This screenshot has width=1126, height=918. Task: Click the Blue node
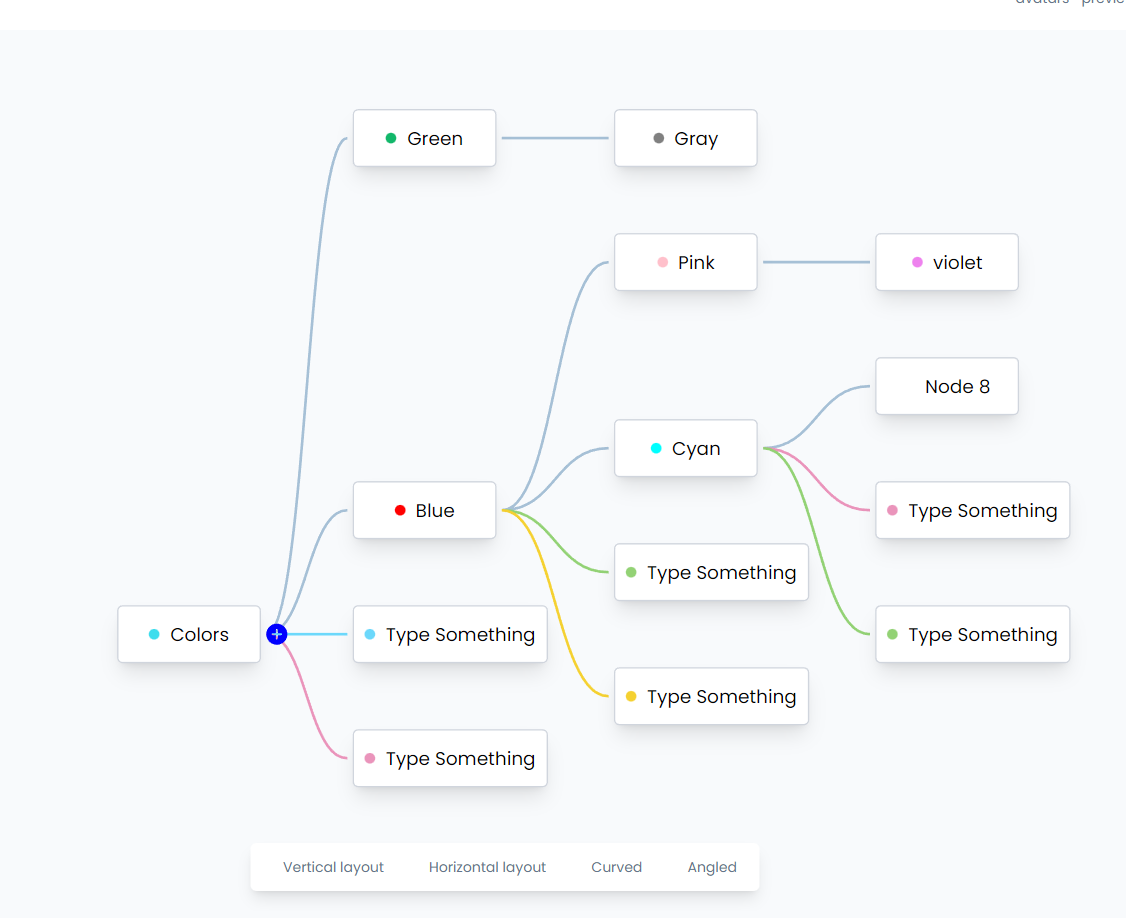(424, 510)
